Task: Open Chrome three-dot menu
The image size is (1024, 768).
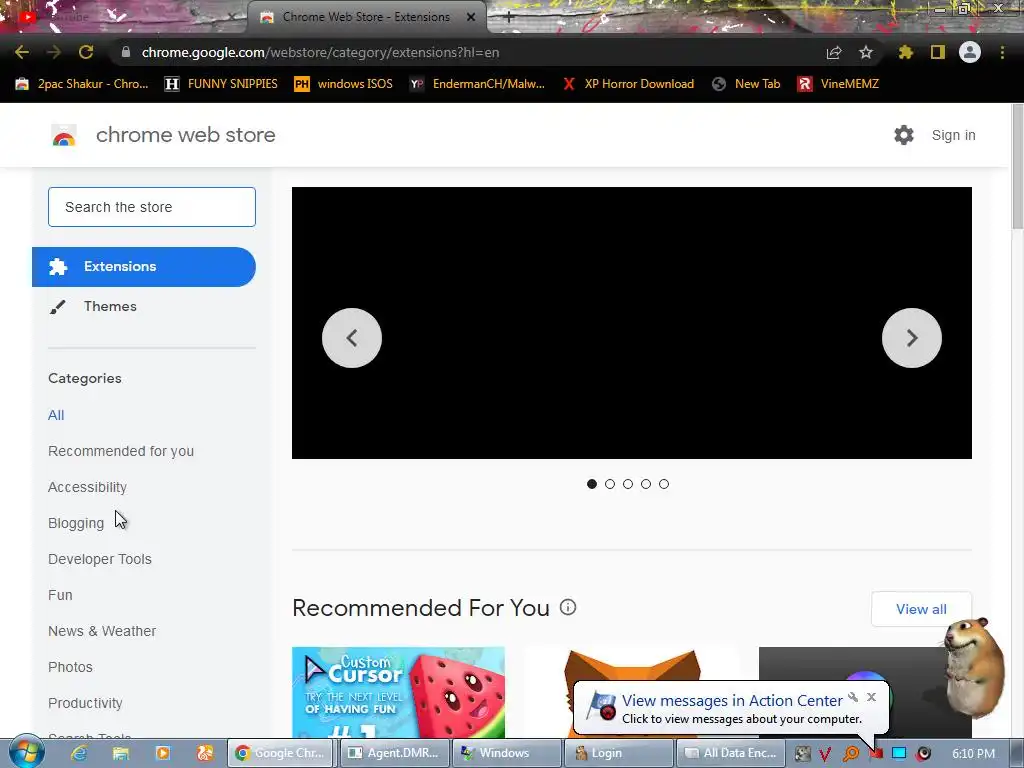Action: point(1002,52)
